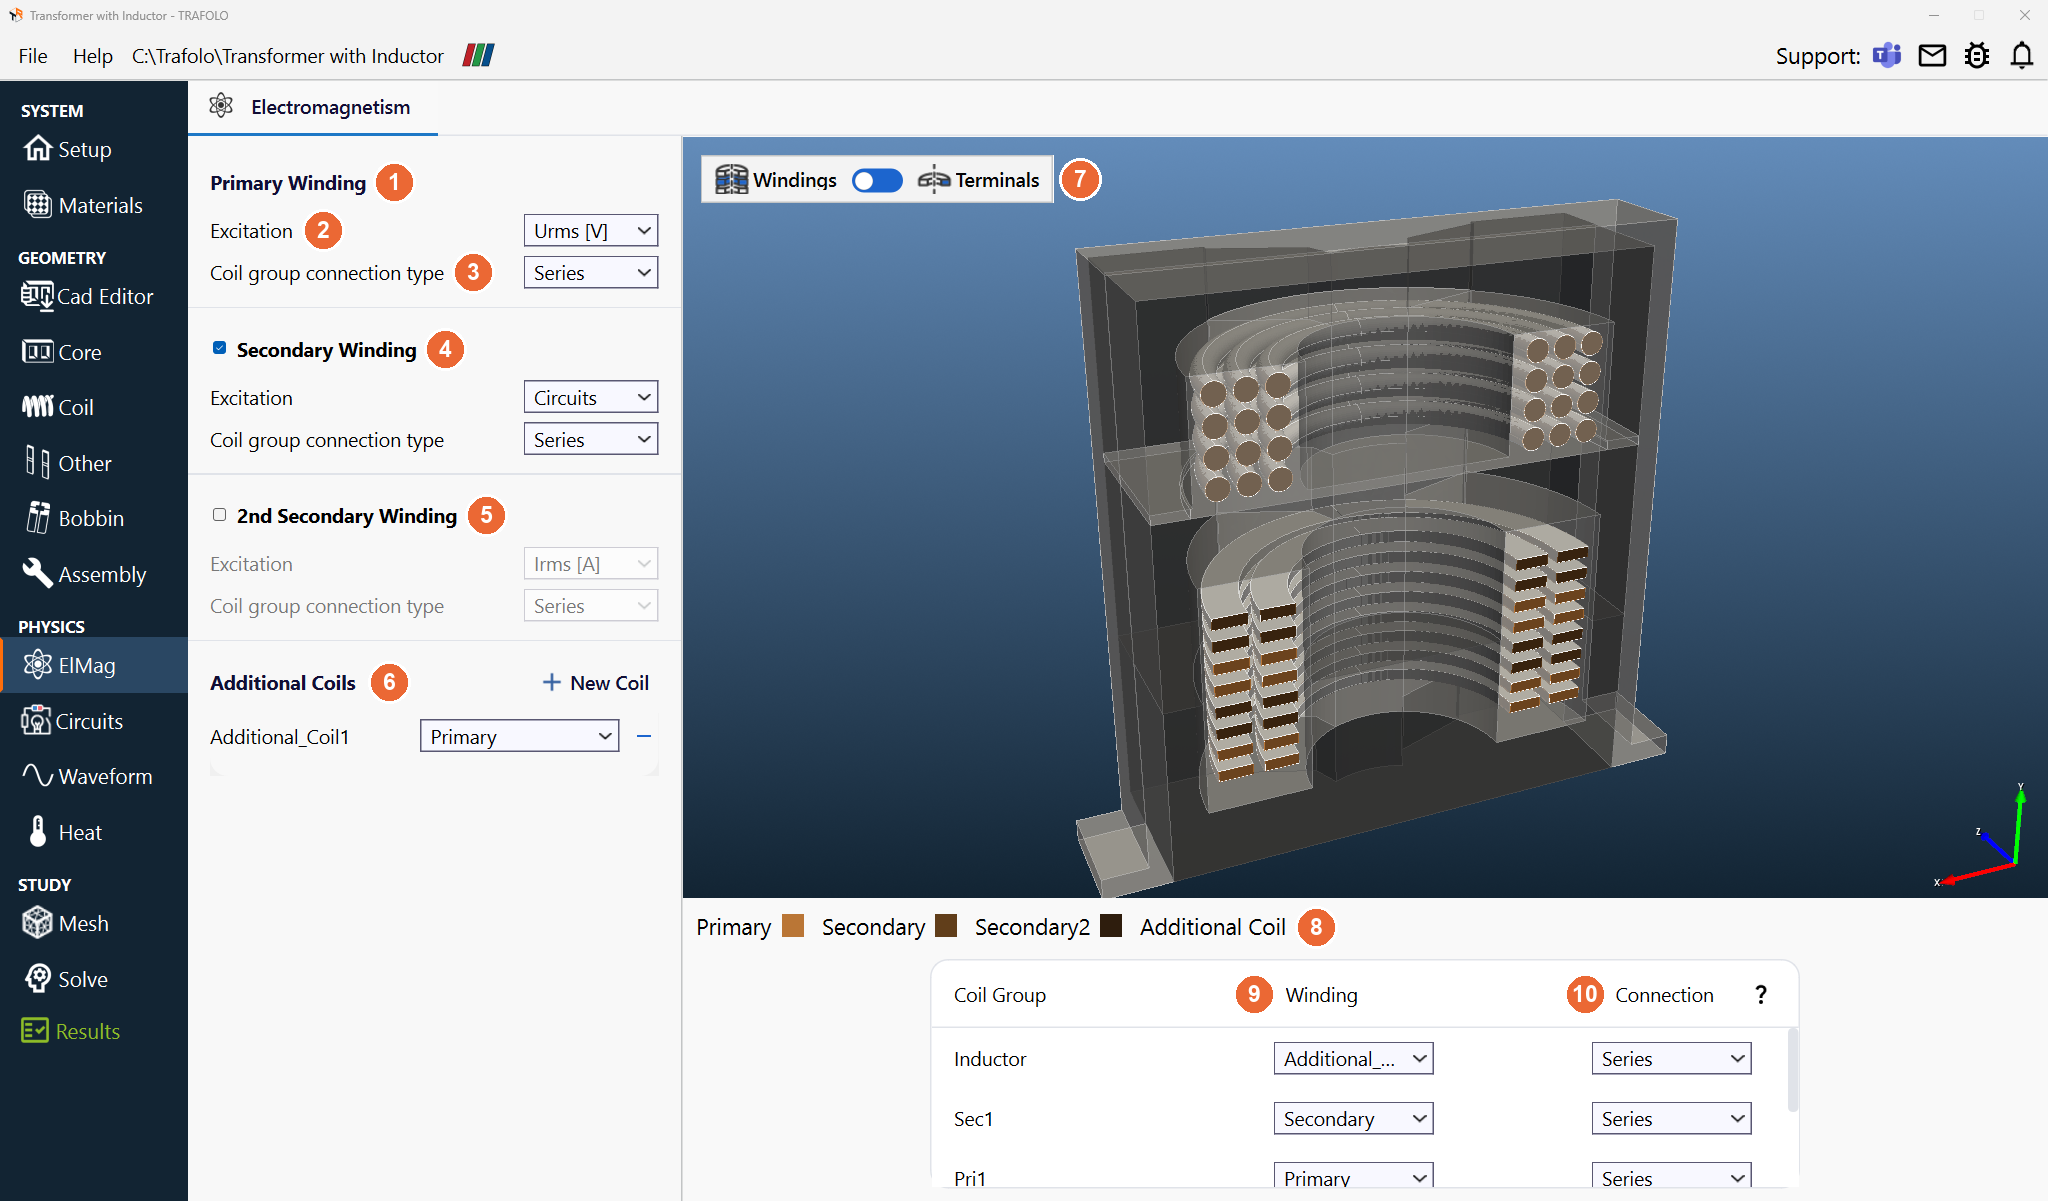The image size is (2048, 1201).
Task: Click the coil group table scrollbar
Action: pos(1792,1070)
